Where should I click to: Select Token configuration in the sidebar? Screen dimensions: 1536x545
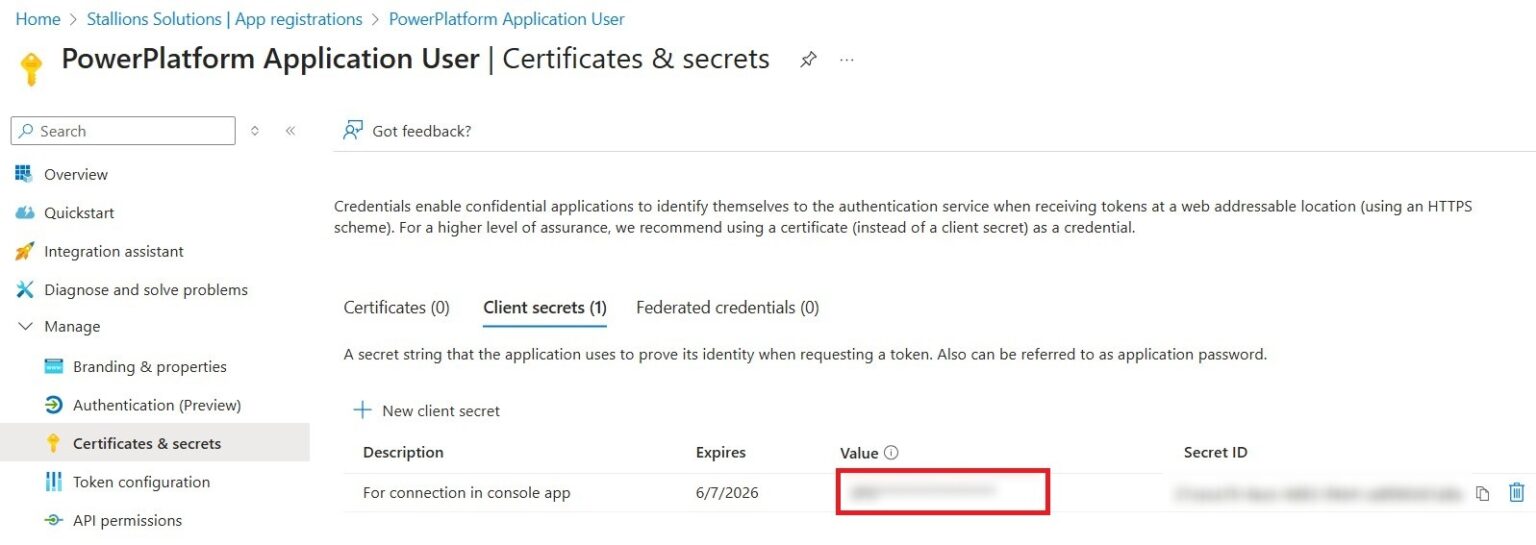click(x=141, y=482)
